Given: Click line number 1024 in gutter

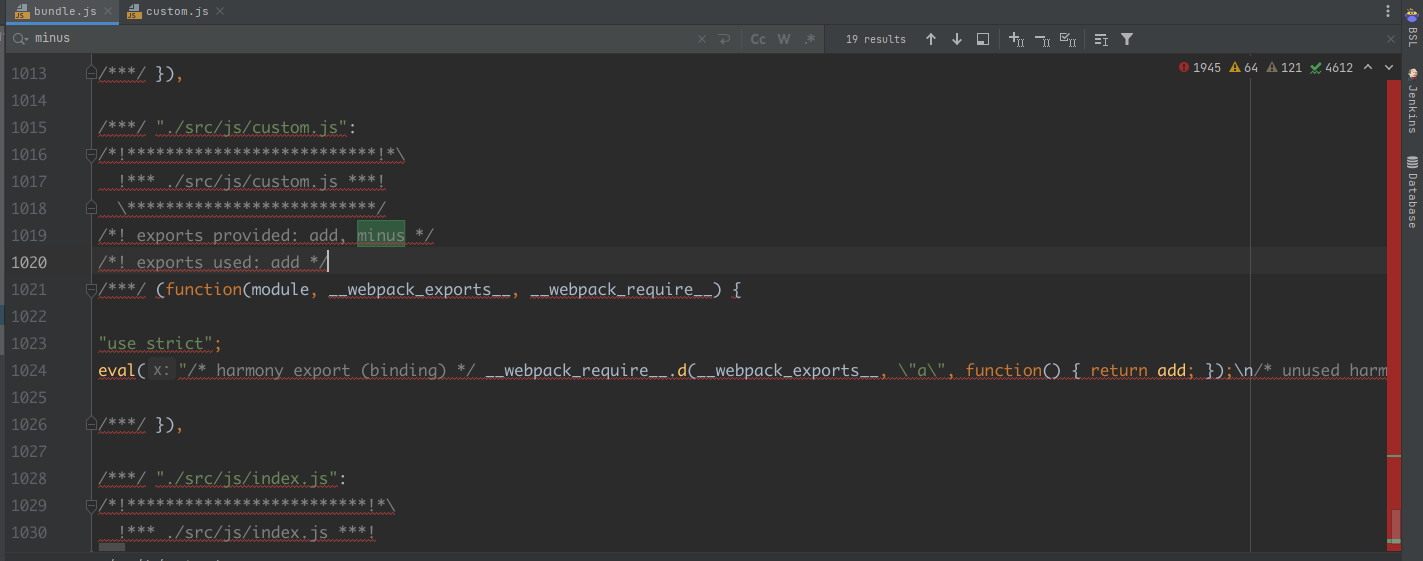Looking at the screenshot, I should click(x=28, y=370).
